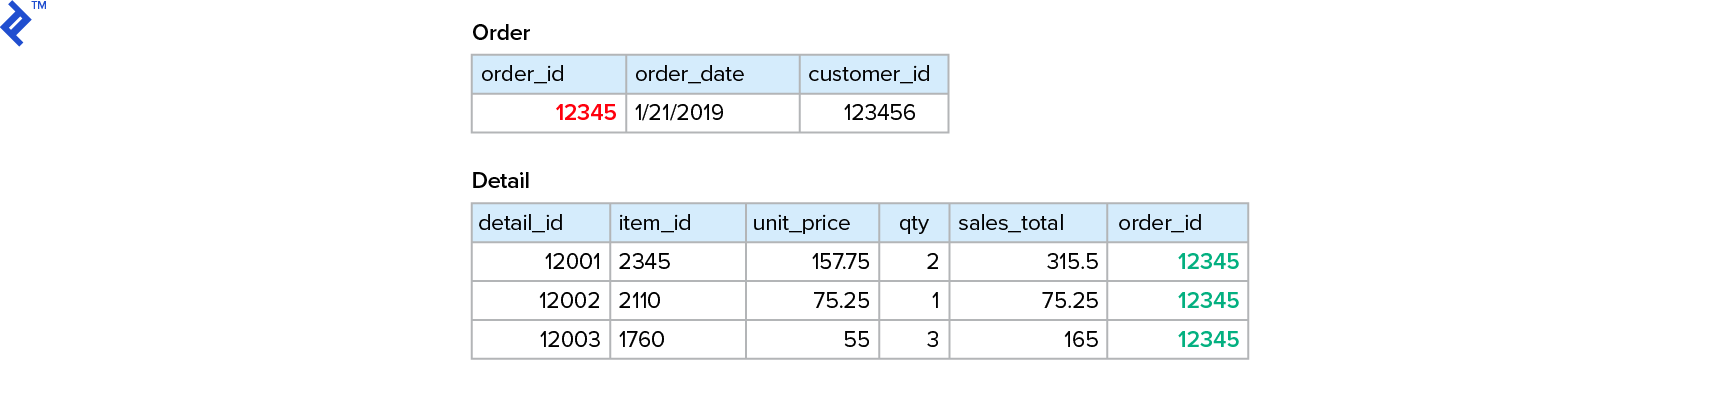Click the red 12345 order_id cell
This screenshot has width=1720, height=404.
click(585, 113)
